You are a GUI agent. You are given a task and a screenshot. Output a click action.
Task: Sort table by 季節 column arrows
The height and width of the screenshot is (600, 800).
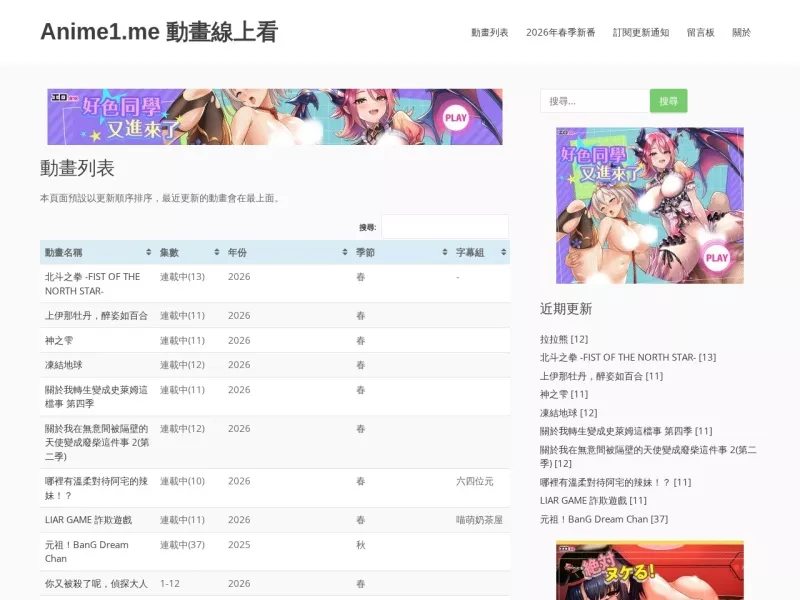click(x=445, y=252)
